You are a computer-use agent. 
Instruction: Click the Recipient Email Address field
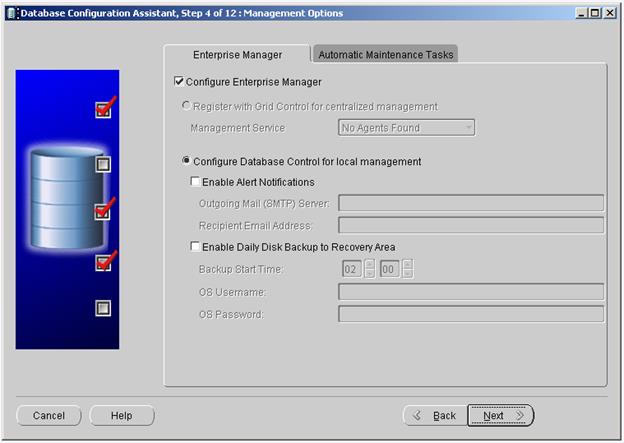pyautogui.click(x=471, y=225)
